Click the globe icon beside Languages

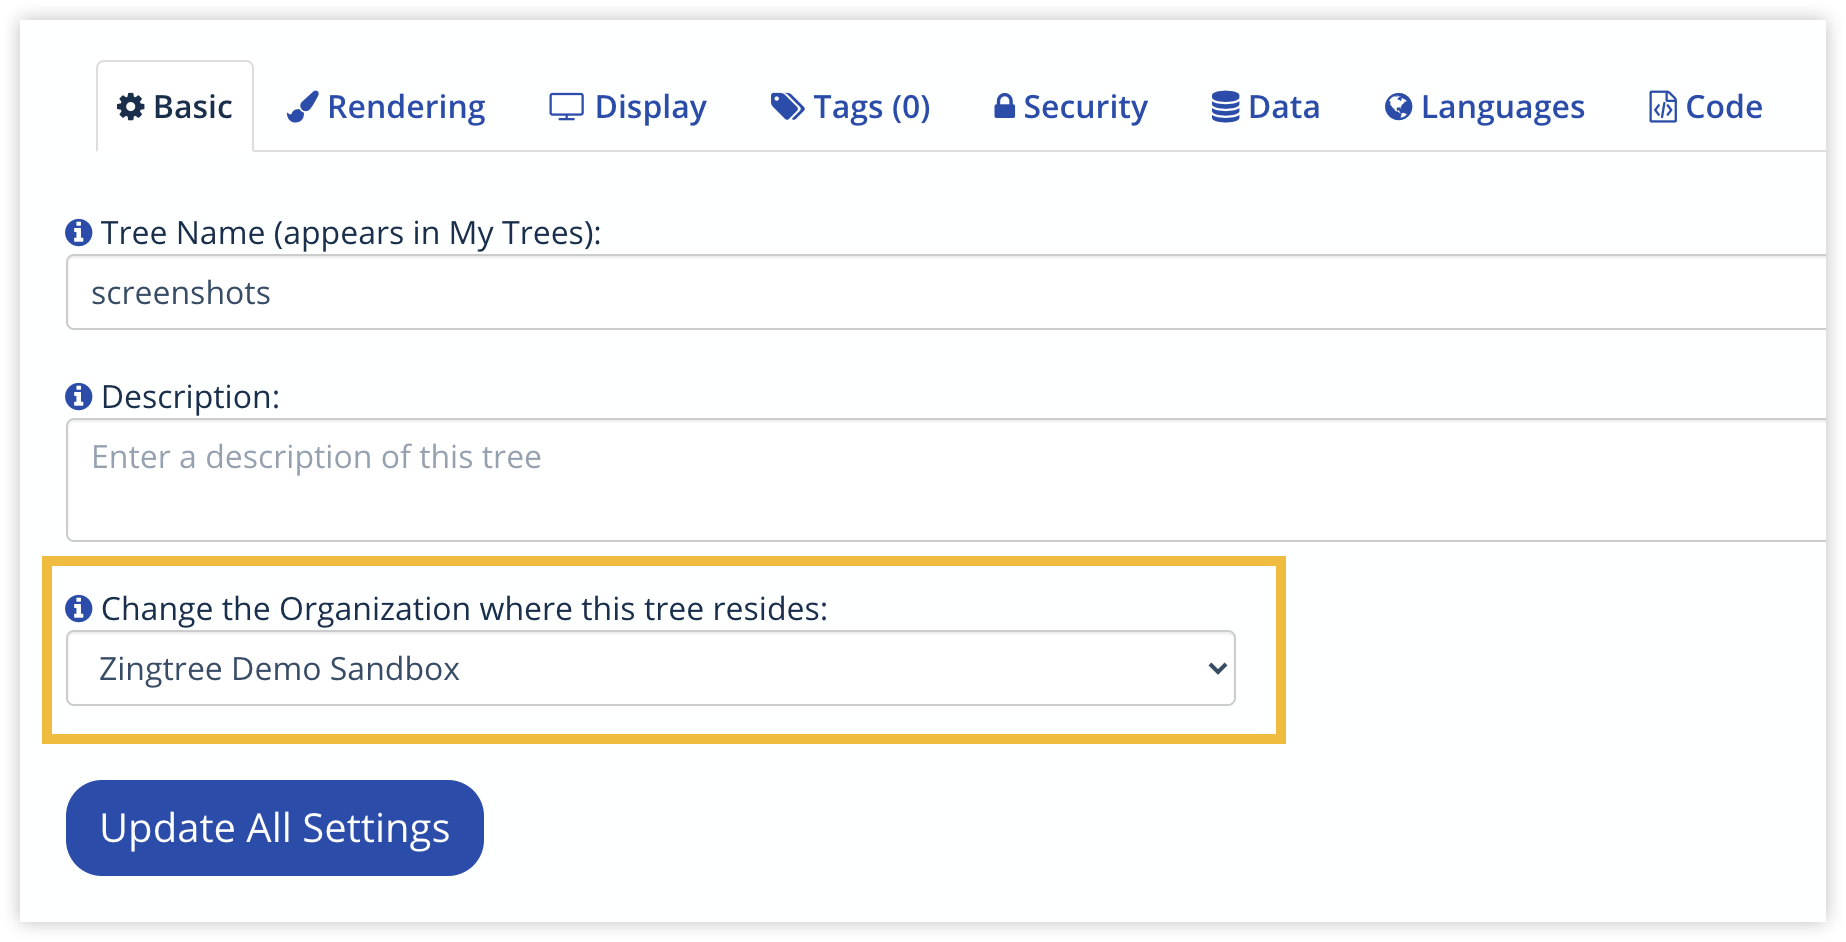click(x=1396, y=105)
